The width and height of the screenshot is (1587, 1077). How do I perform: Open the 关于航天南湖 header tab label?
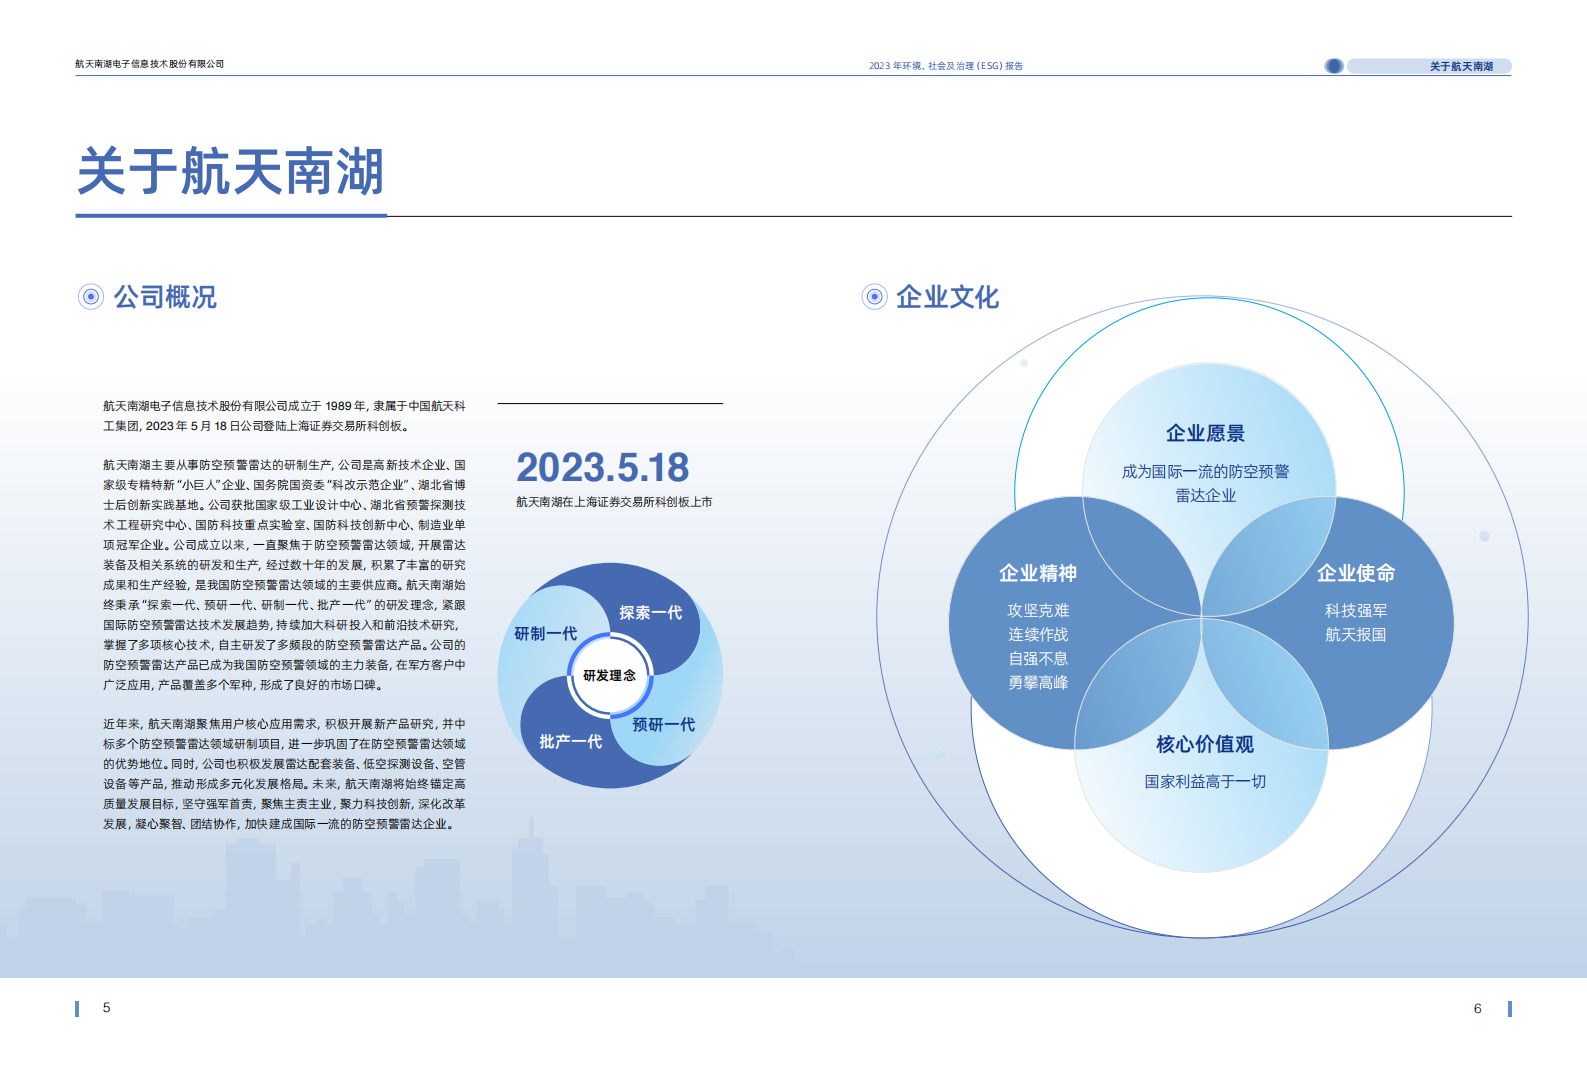coord(1460,67)
